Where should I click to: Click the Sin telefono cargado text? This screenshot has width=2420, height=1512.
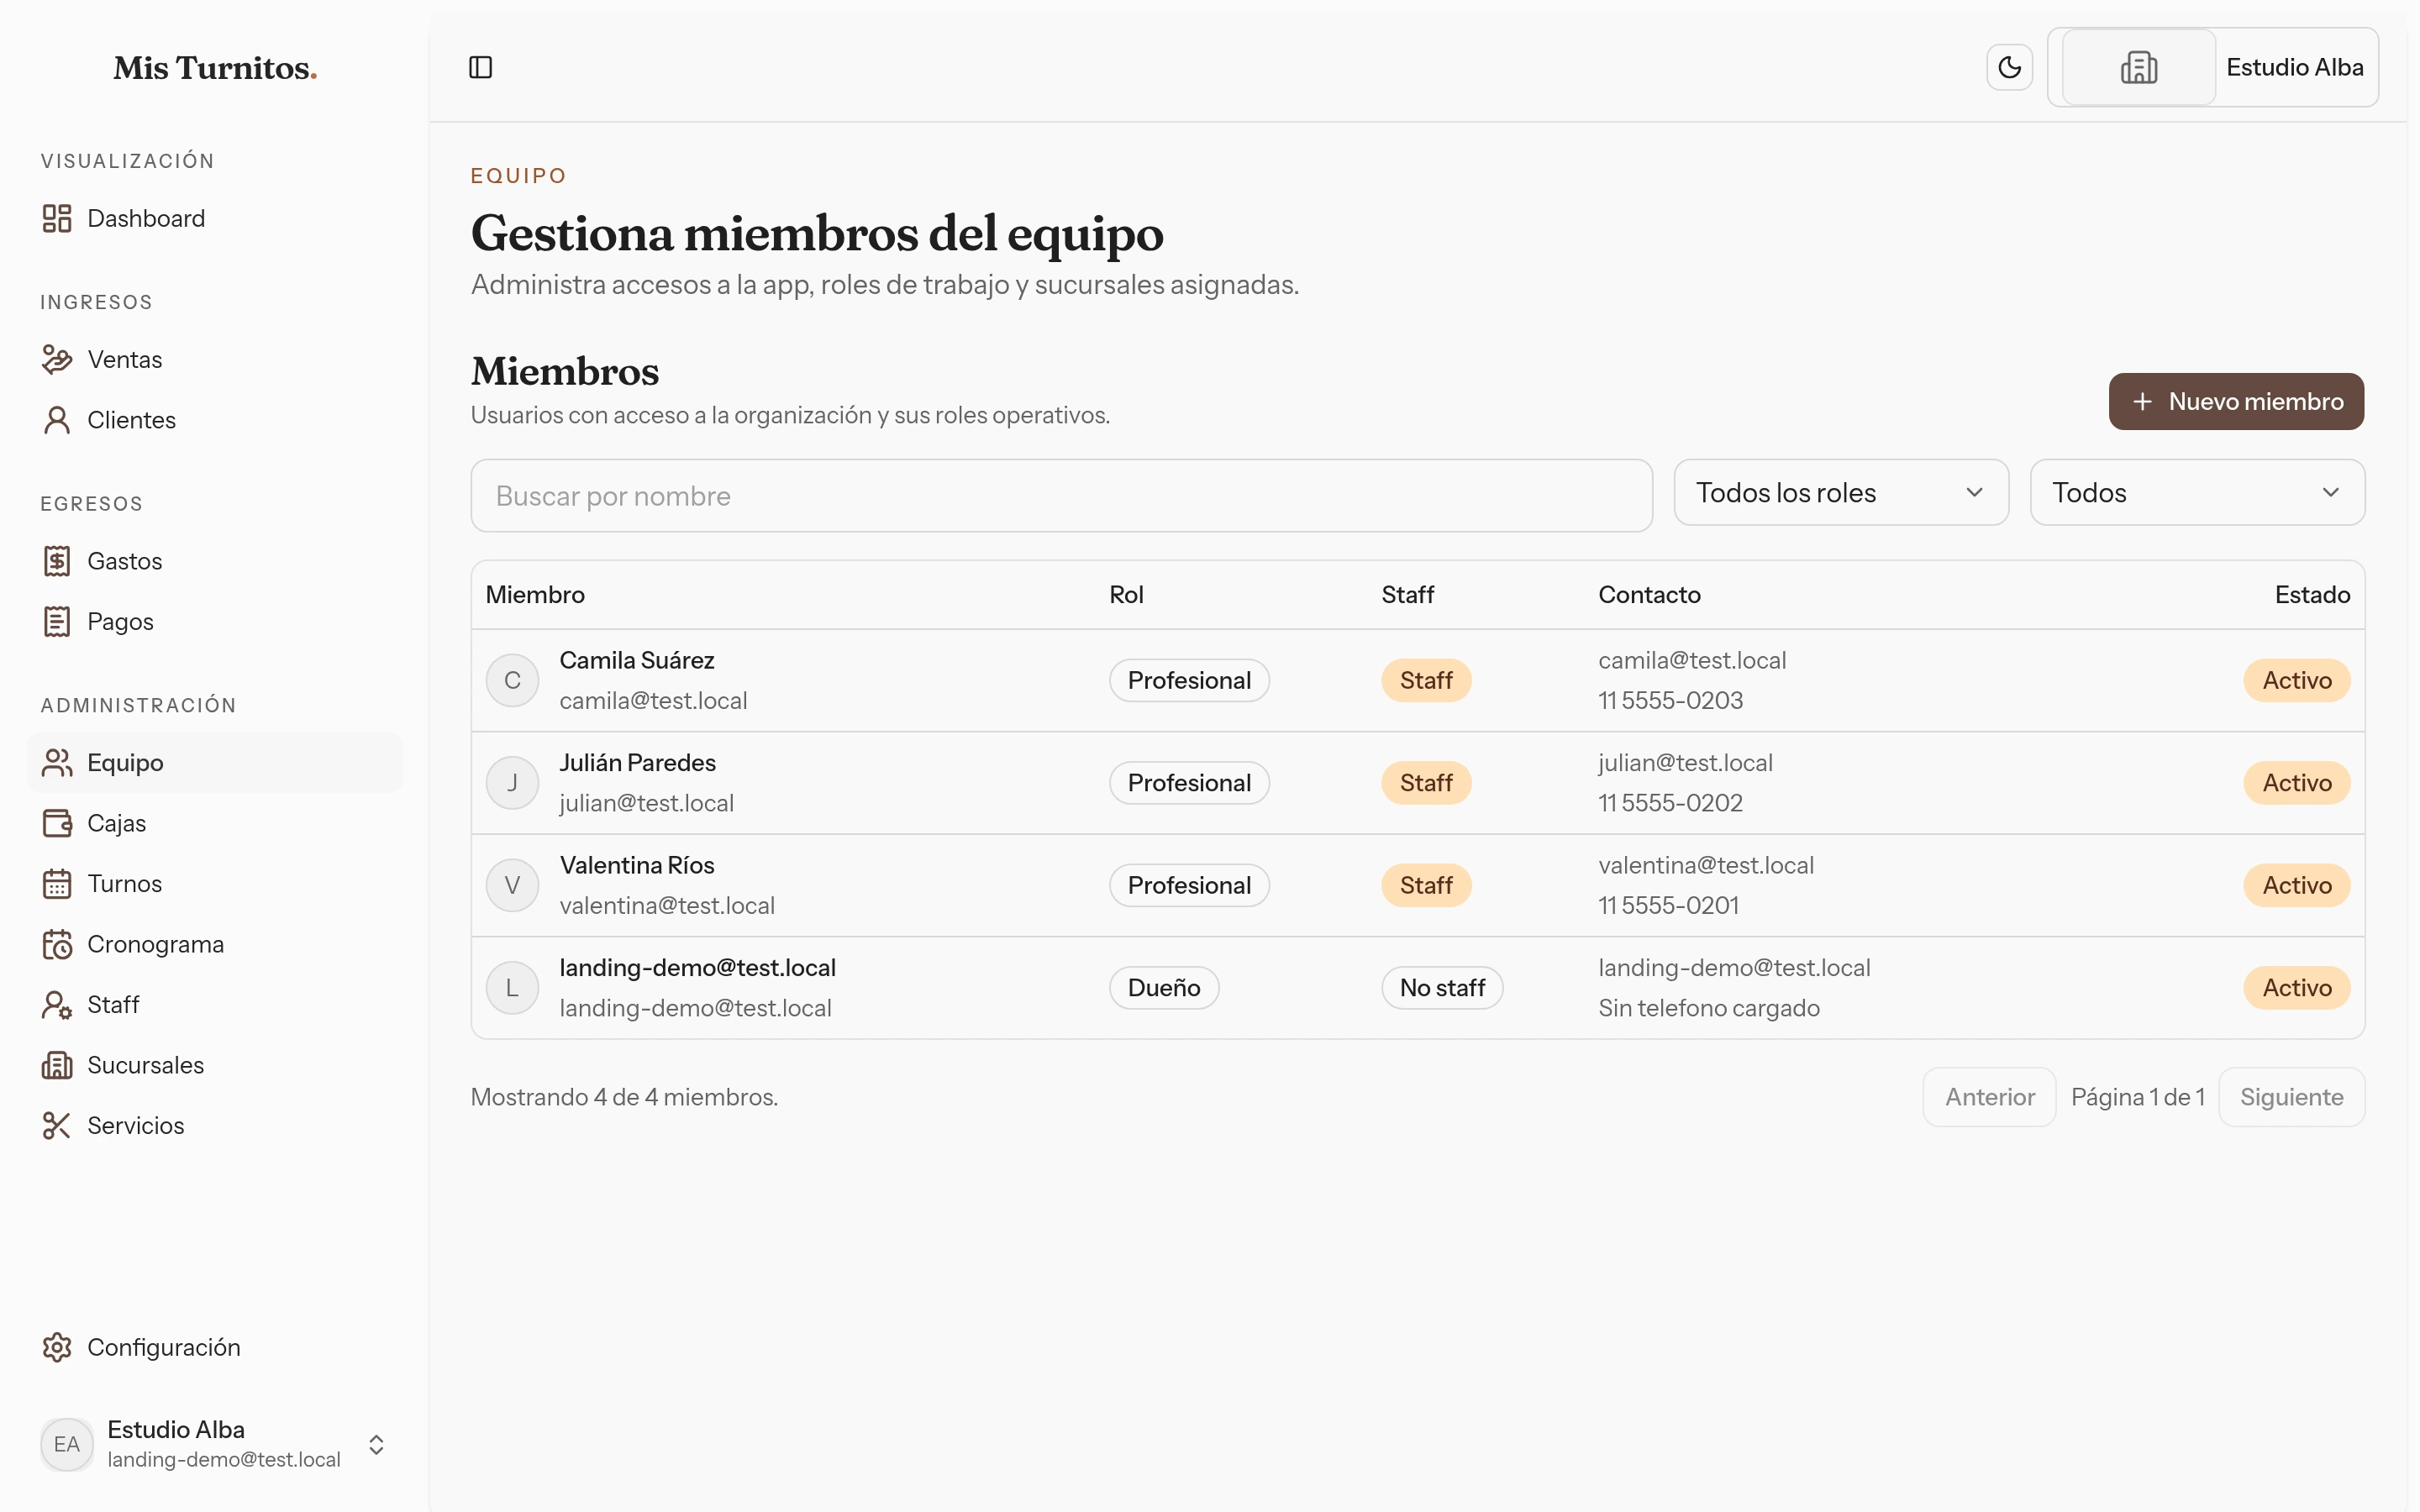click(1709, 1008)
